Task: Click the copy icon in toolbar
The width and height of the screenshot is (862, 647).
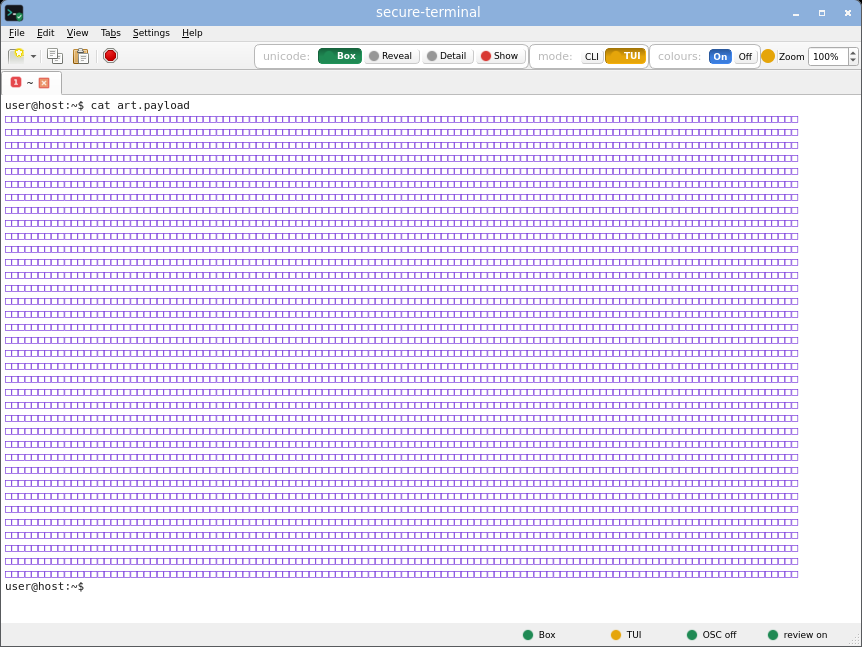Action: click(55, 56)
